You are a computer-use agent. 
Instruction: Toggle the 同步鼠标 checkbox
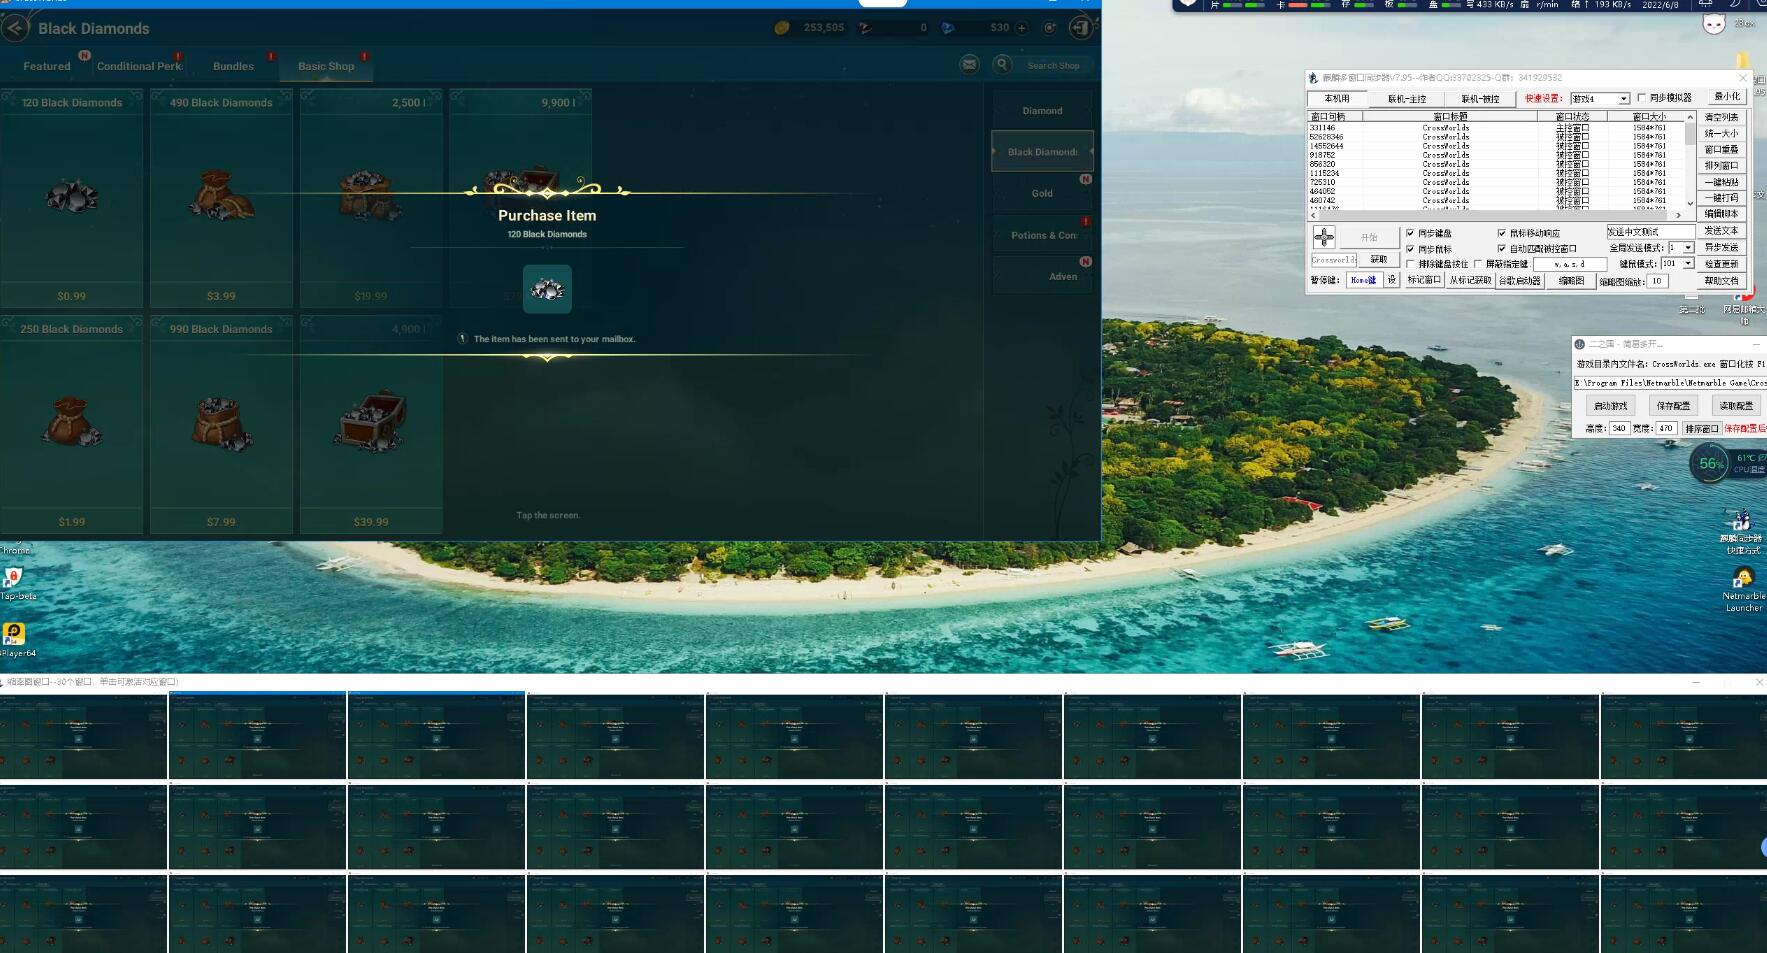[x=1410, y=249]
